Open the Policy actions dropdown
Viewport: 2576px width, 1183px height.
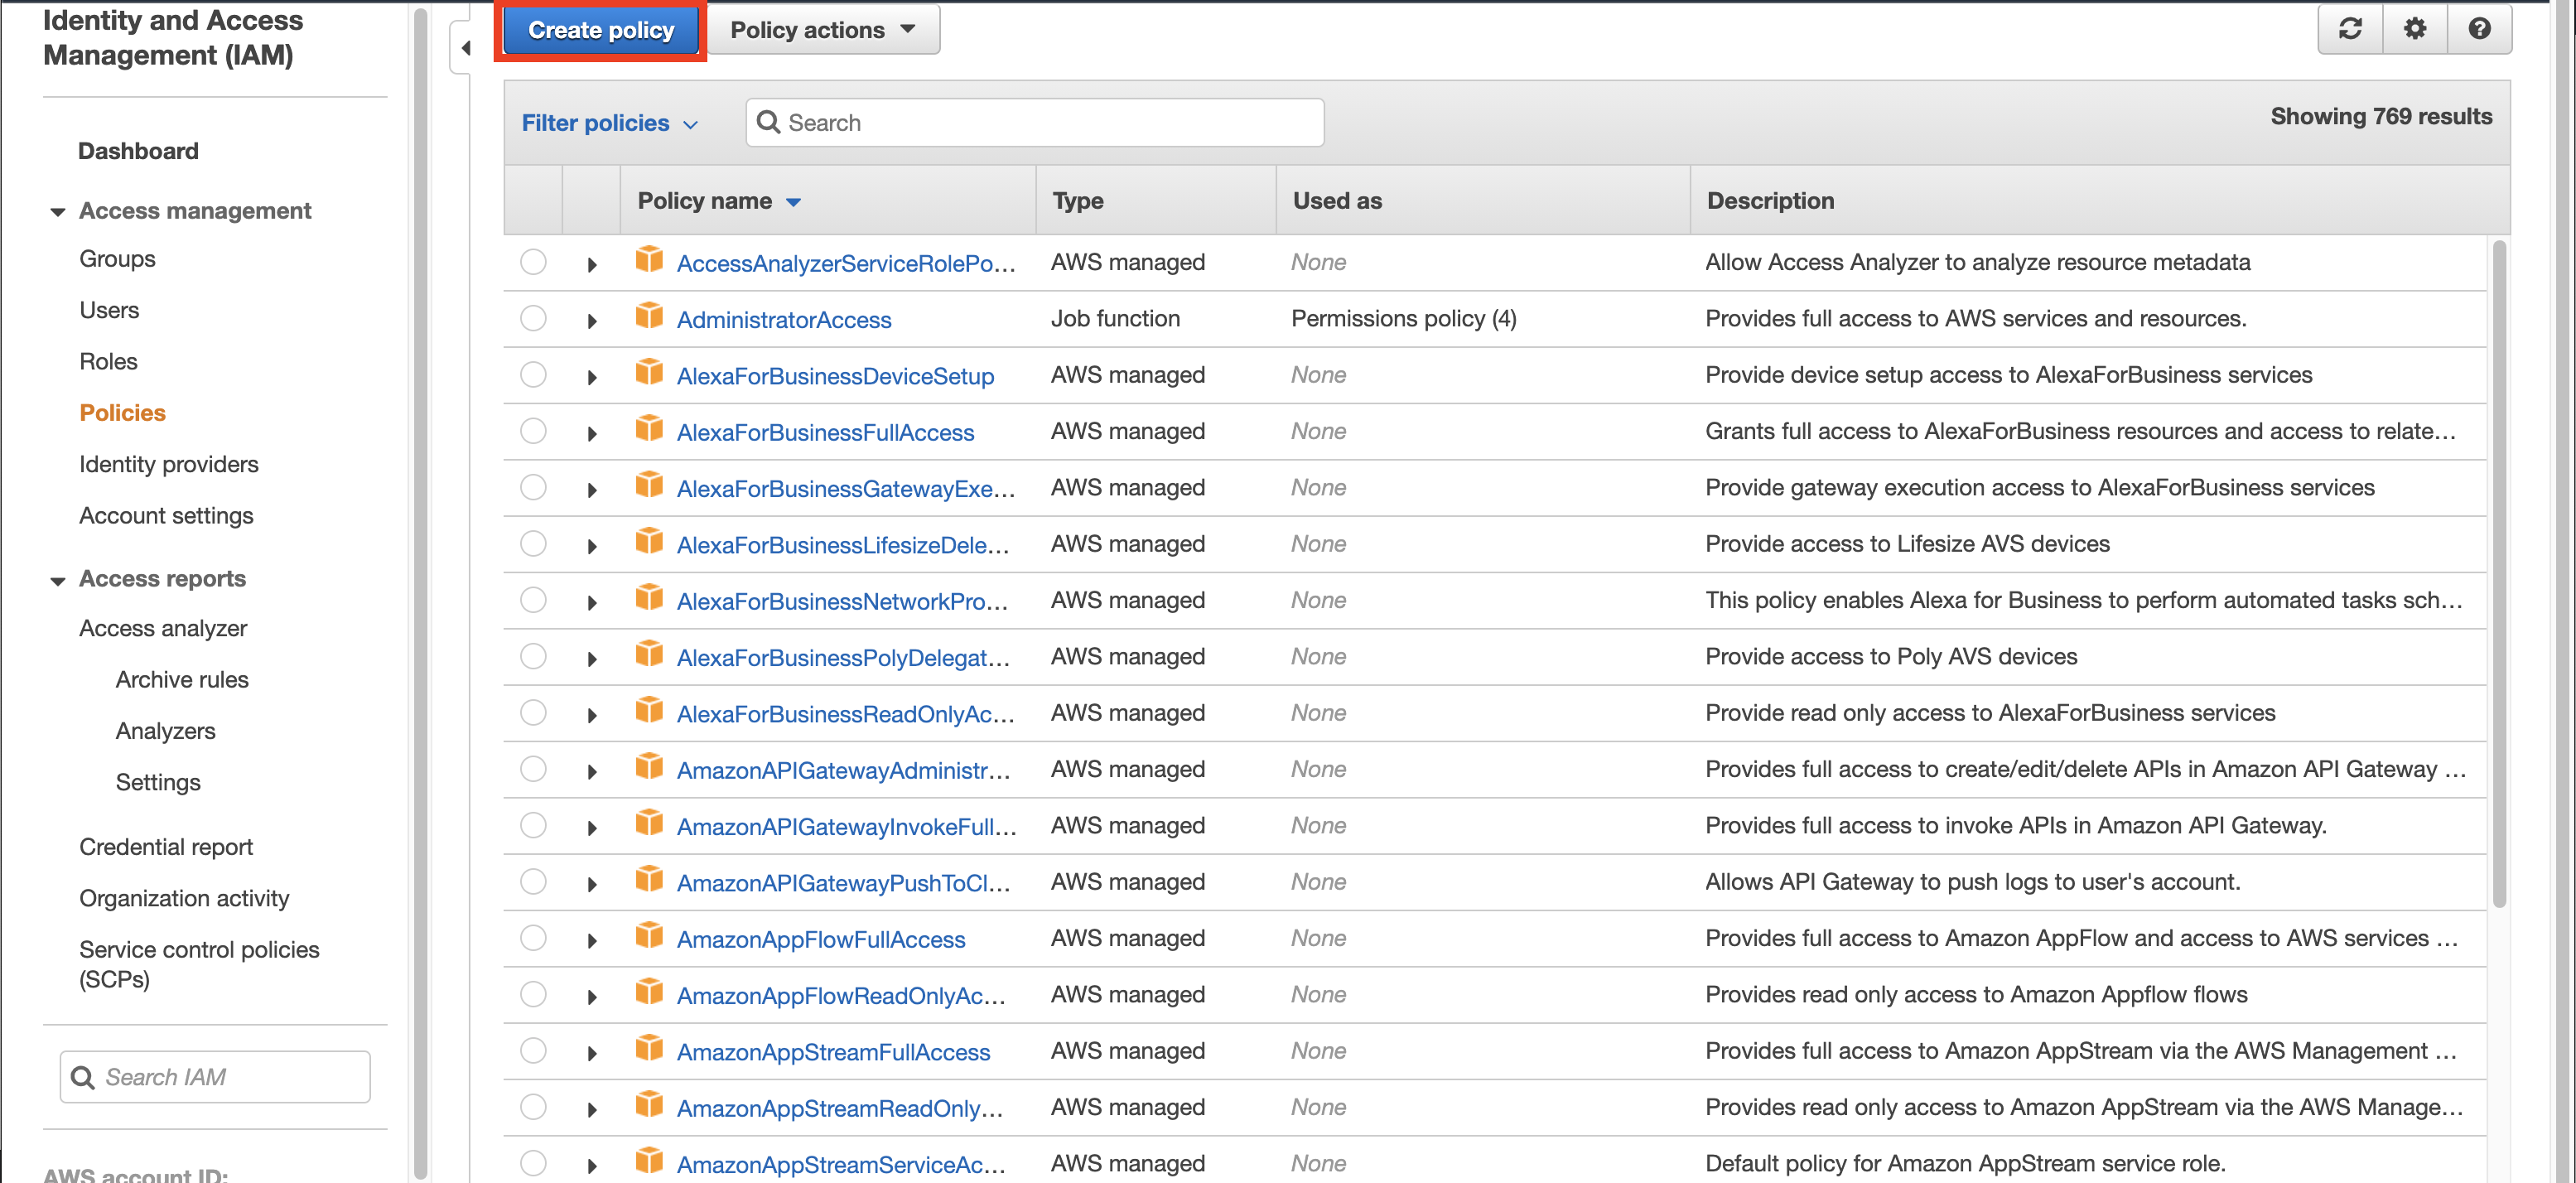[x=823, y=30]
